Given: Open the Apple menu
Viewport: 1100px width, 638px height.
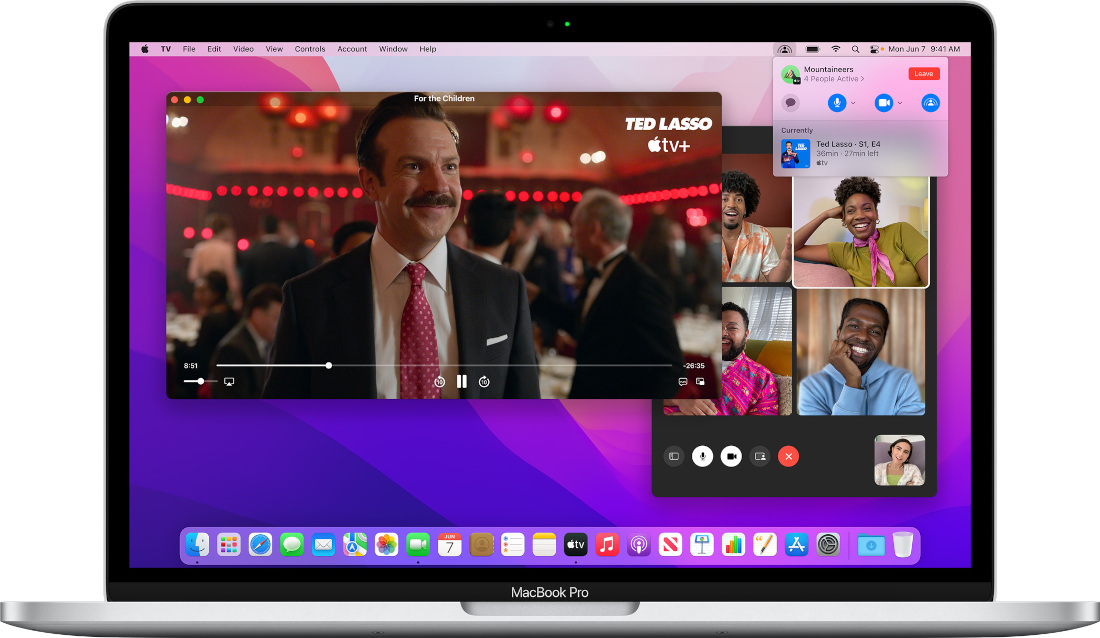Looking at the screenshot, I should [x=145, y=49].
